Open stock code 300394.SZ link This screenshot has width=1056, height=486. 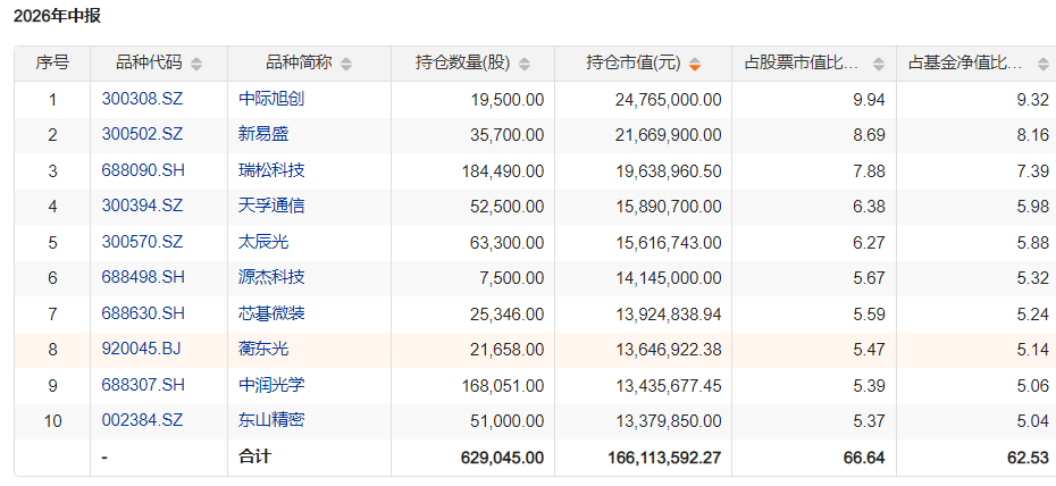click(142, 206)
